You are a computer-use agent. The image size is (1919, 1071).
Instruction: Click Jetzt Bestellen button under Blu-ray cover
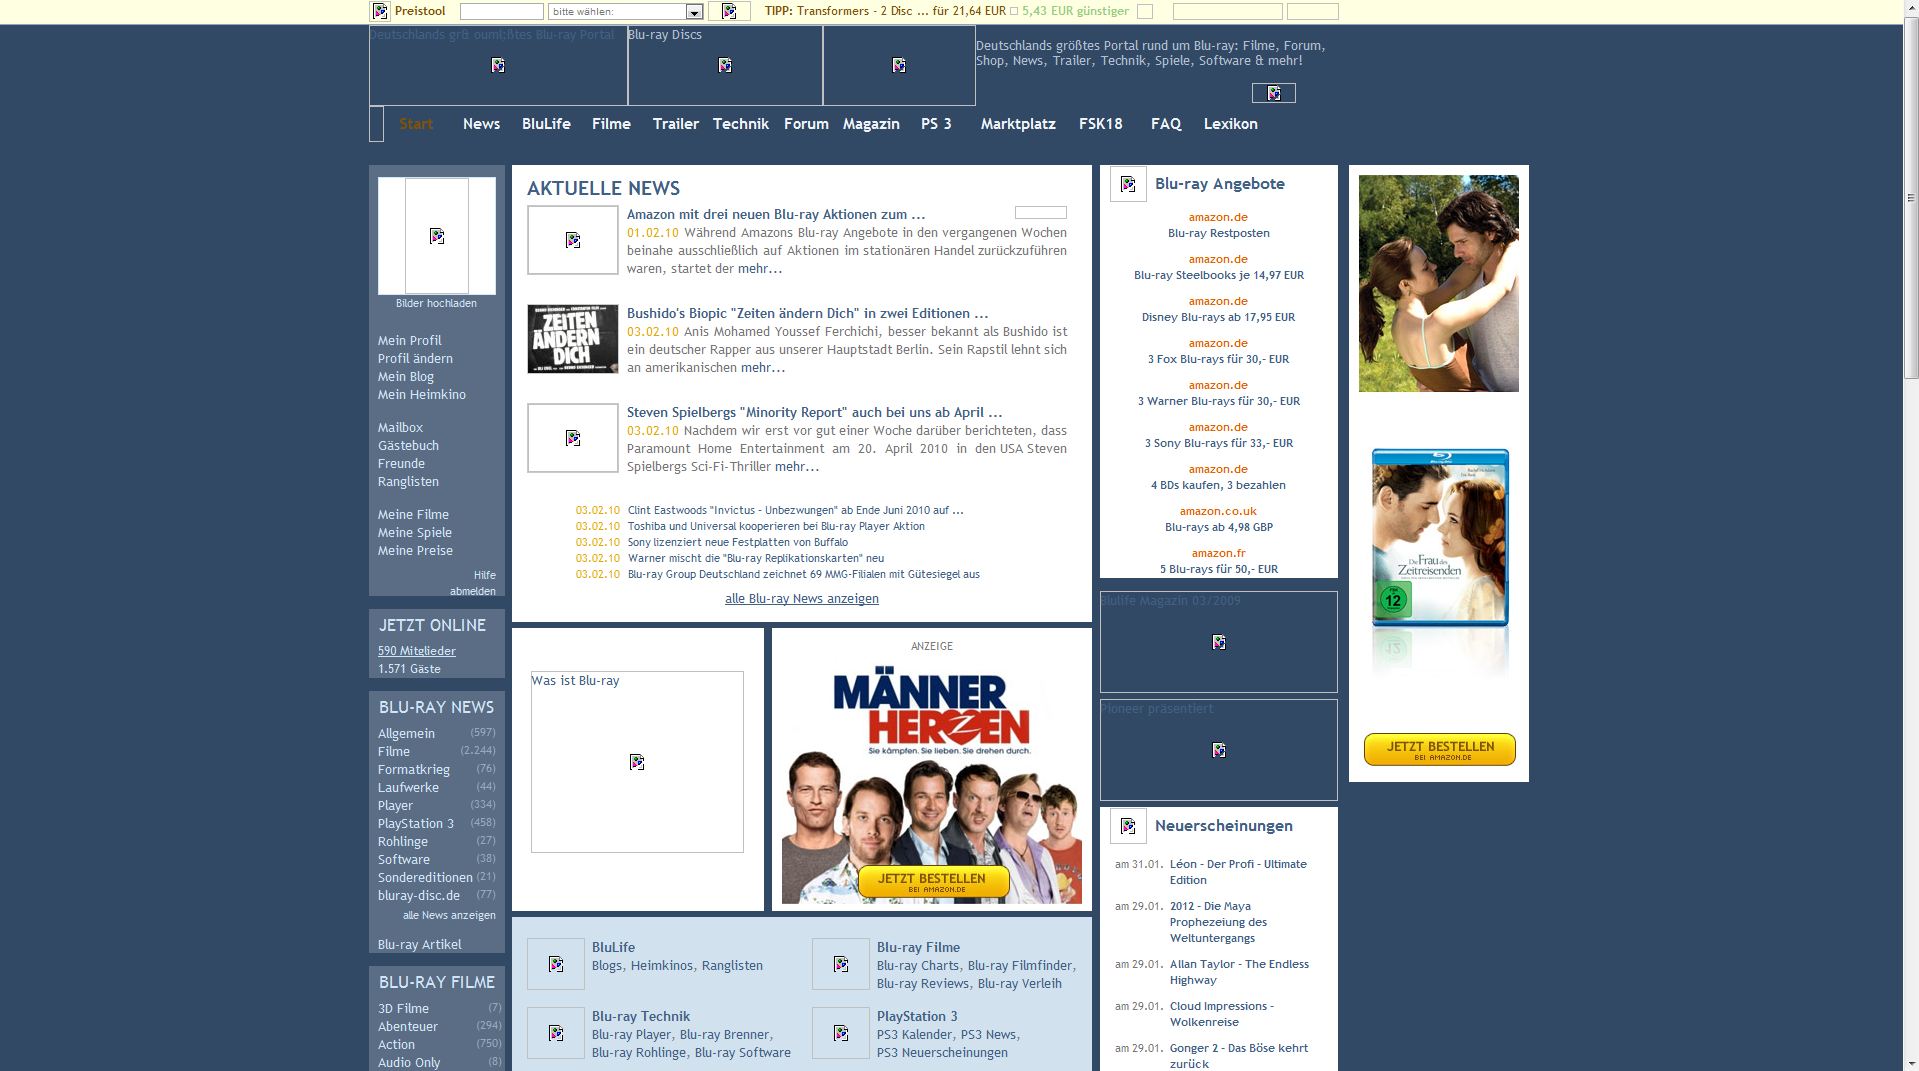click(1440, 750)
